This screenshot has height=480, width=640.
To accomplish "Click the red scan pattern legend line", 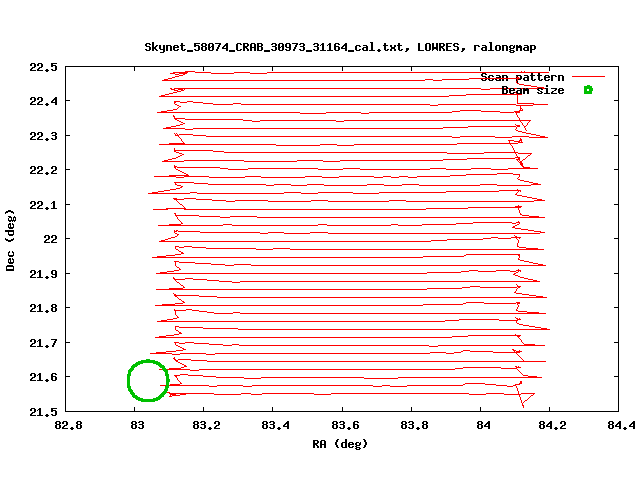I will pyautogui.click(x=588, y=76).
